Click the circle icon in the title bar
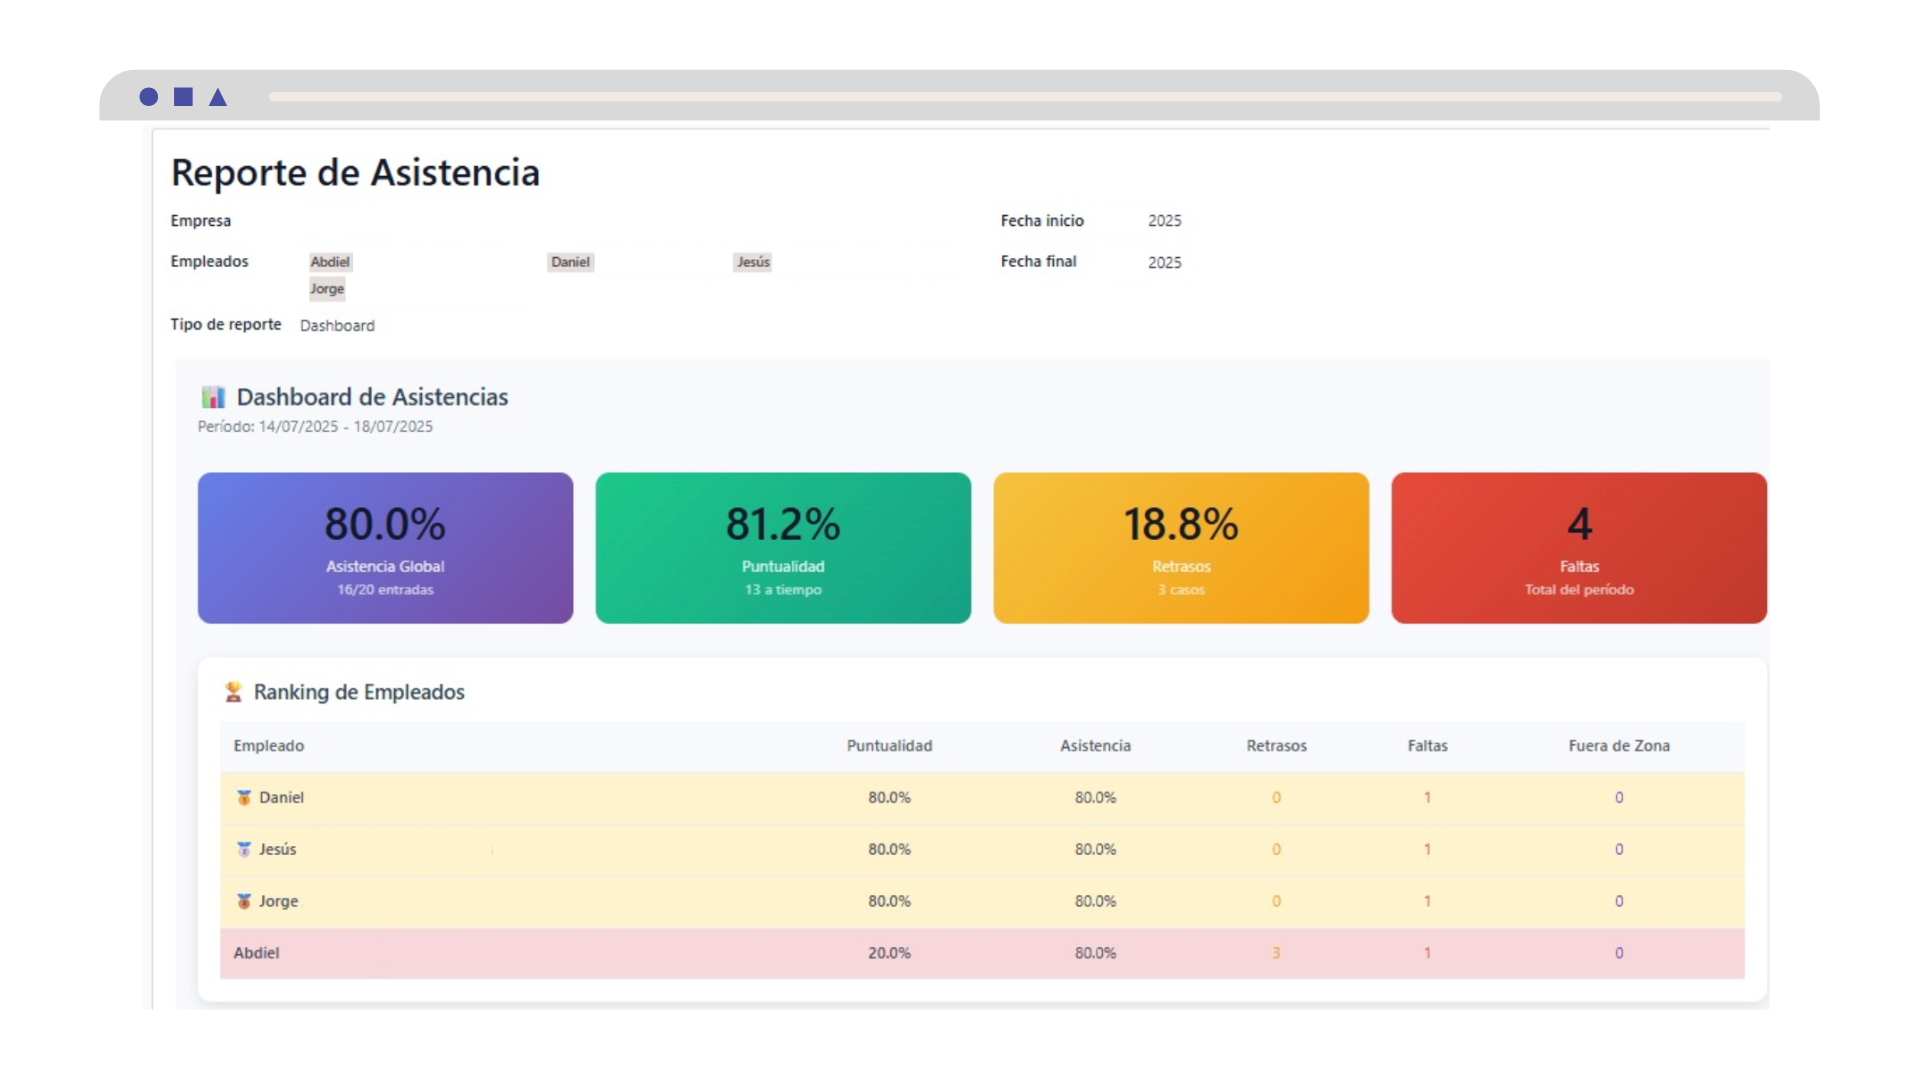The width and height of the screenshot is (1920, 1080). click(150, 97)
